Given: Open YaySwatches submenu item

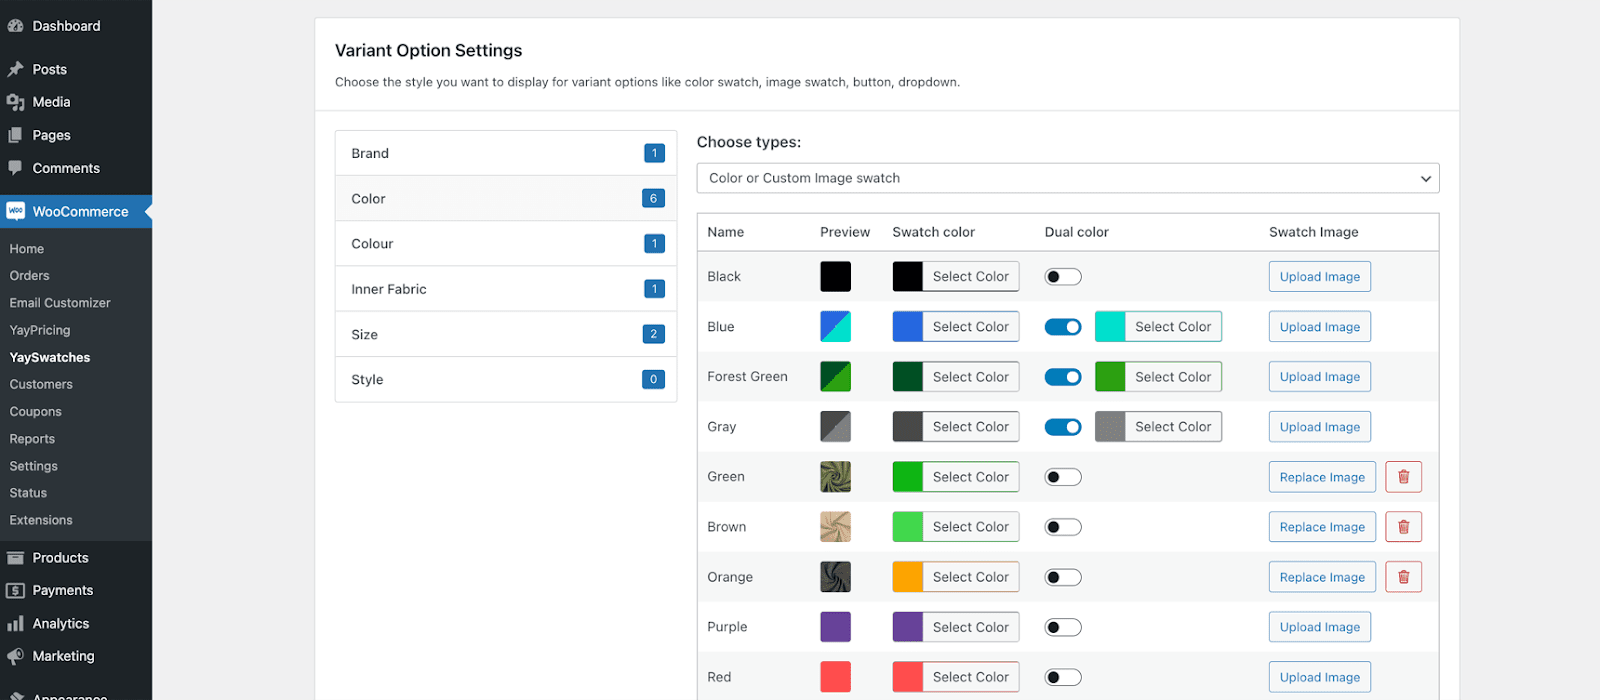Looking at the screenshot, I should pos(50,357).
